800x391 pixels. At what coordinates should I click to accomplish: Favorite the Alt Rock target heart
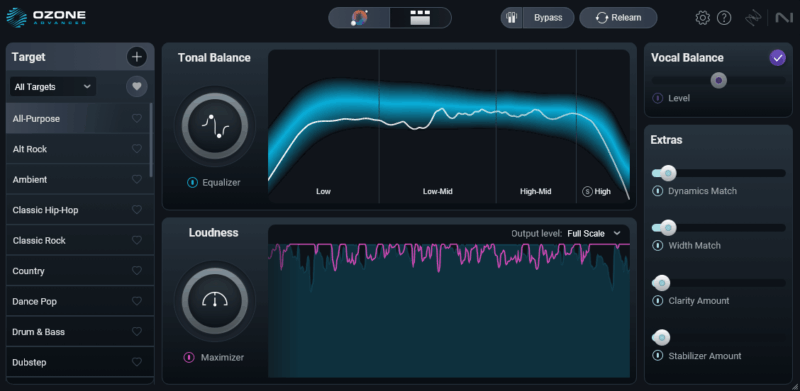[137, 149]
